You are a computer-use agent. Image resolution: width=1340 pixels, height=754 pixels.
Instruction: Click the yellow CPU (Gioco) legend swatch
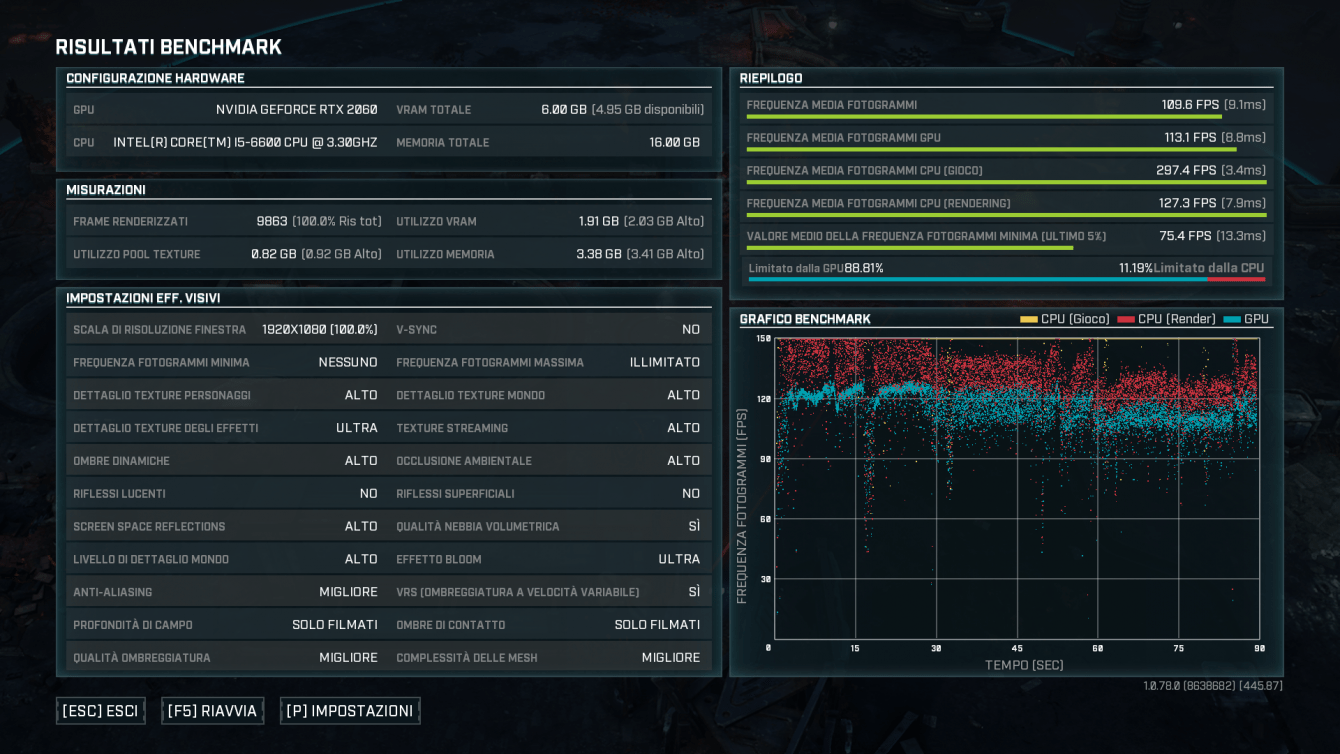click(1028, 319)
